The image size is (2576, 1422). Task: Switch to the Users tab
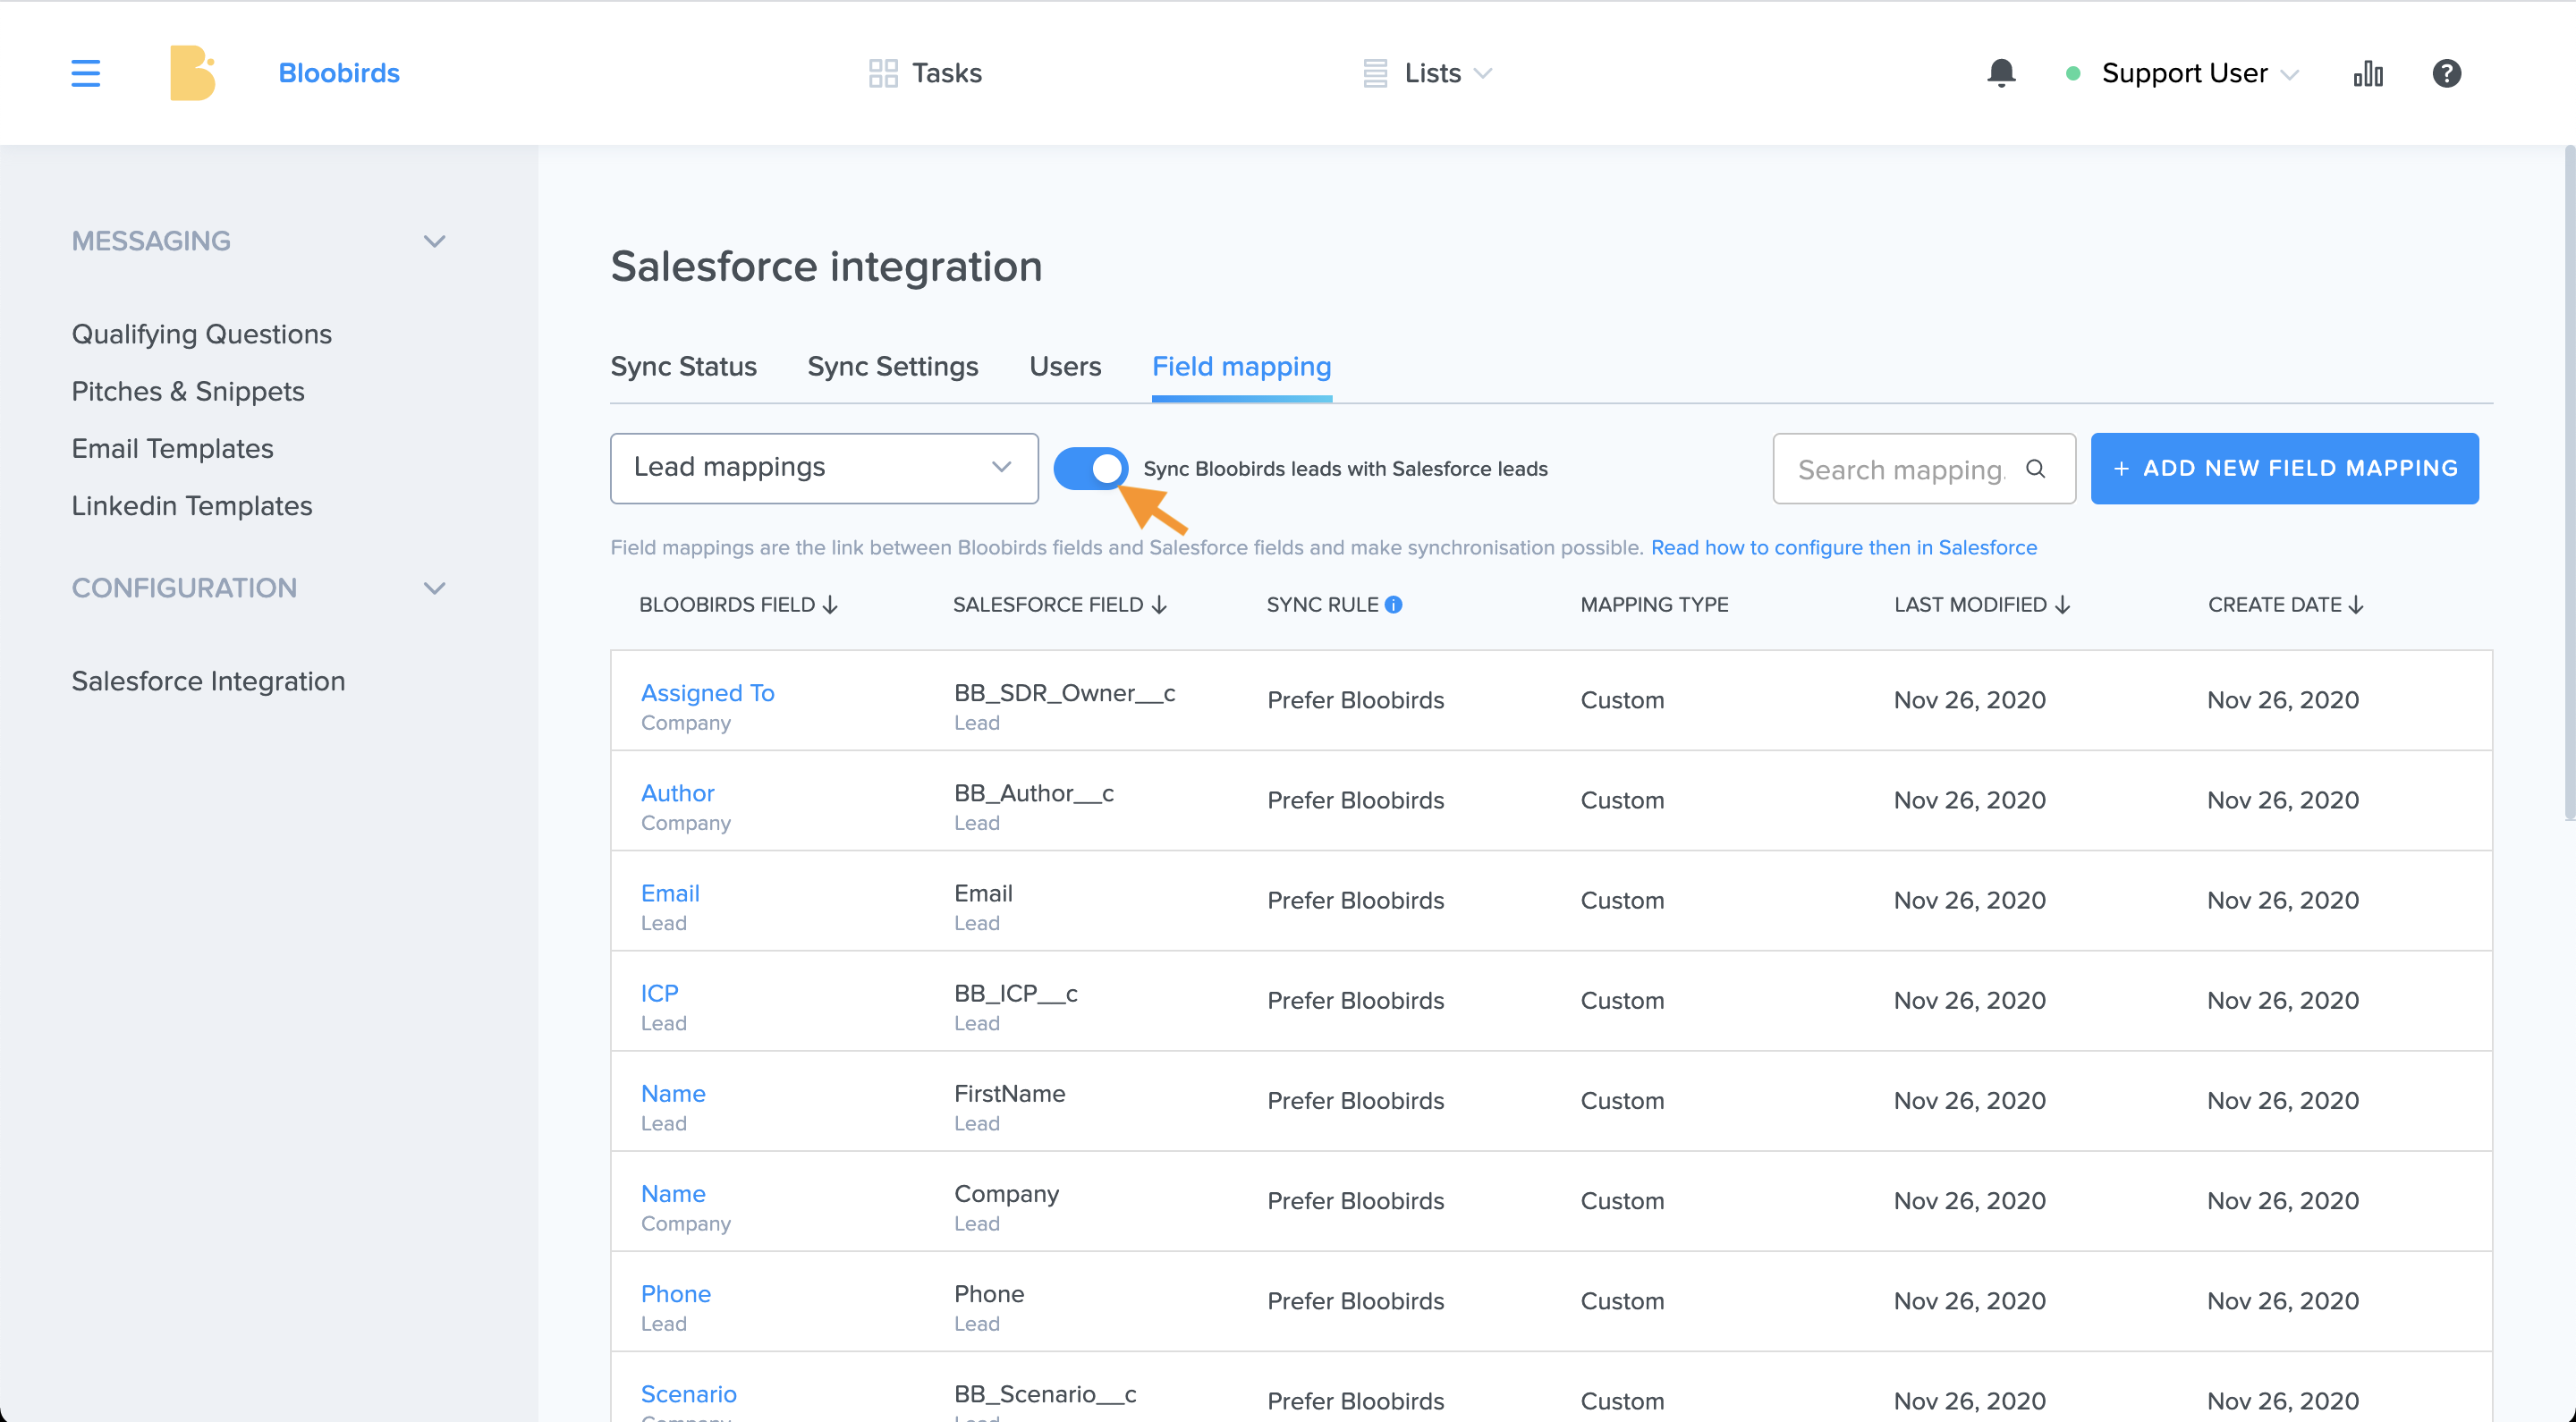coord(1065,366)
